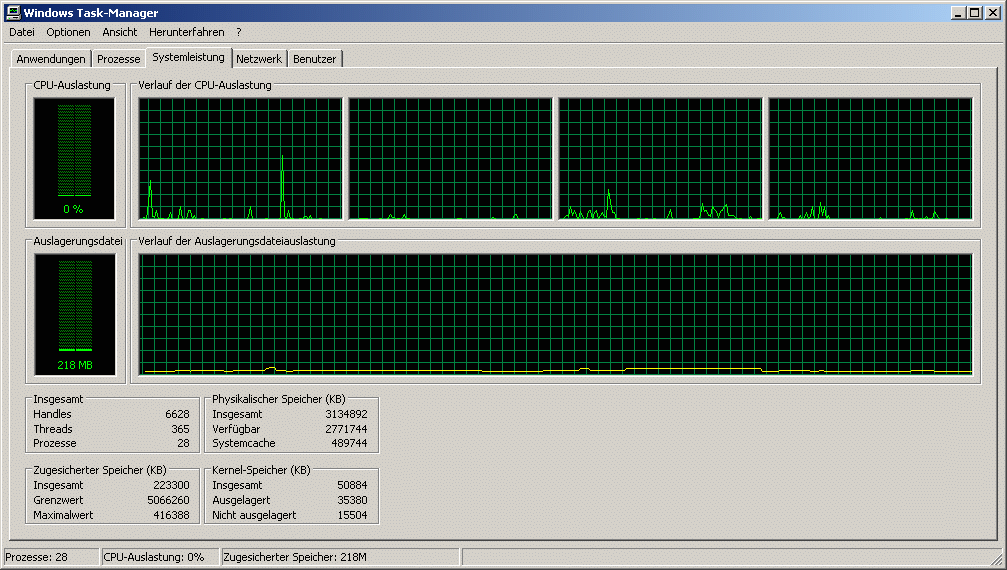
Task: Select the Systemleistung tab
Action: pos(188,57)
